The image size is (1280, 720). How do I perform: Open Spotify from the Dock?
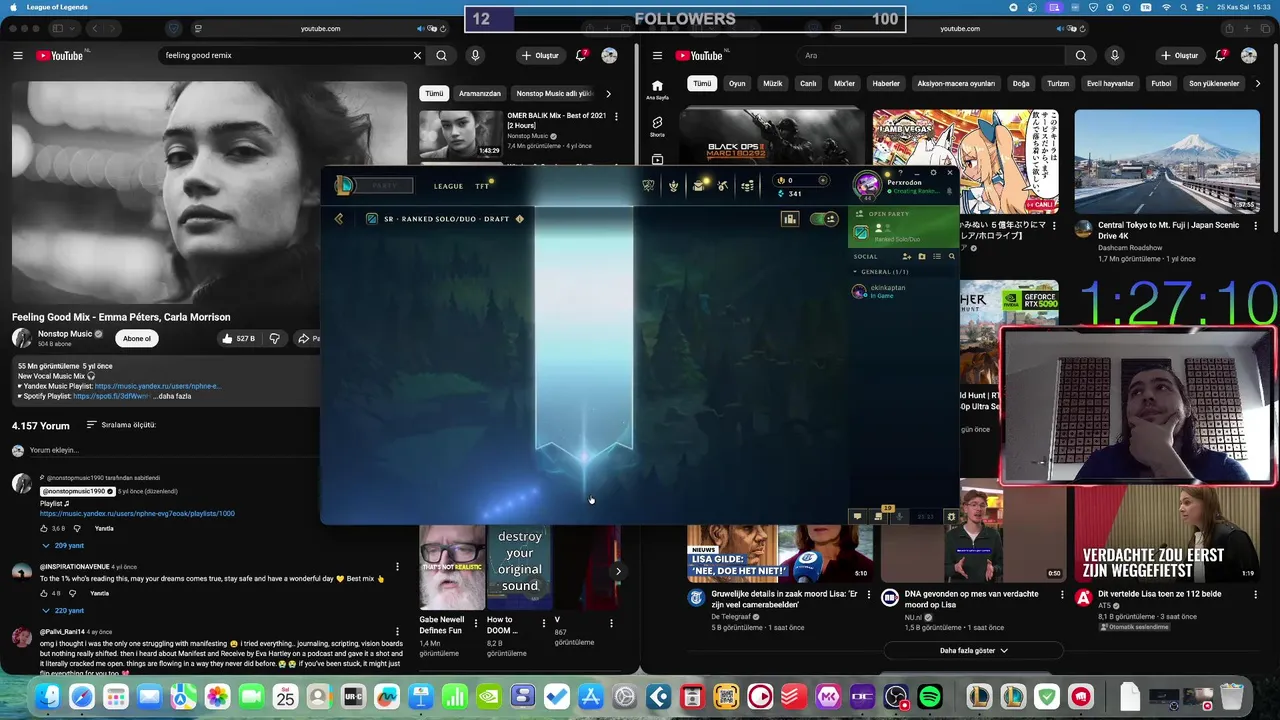coord(929,696)
